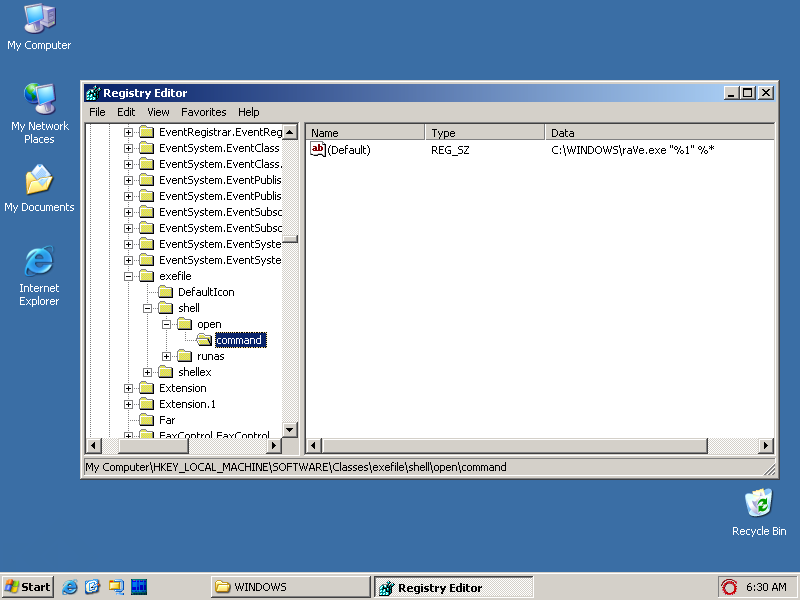Select the Recycle Bin desktop icon
The width and height of the screenshot is (800, 600).
click(759, 513)
